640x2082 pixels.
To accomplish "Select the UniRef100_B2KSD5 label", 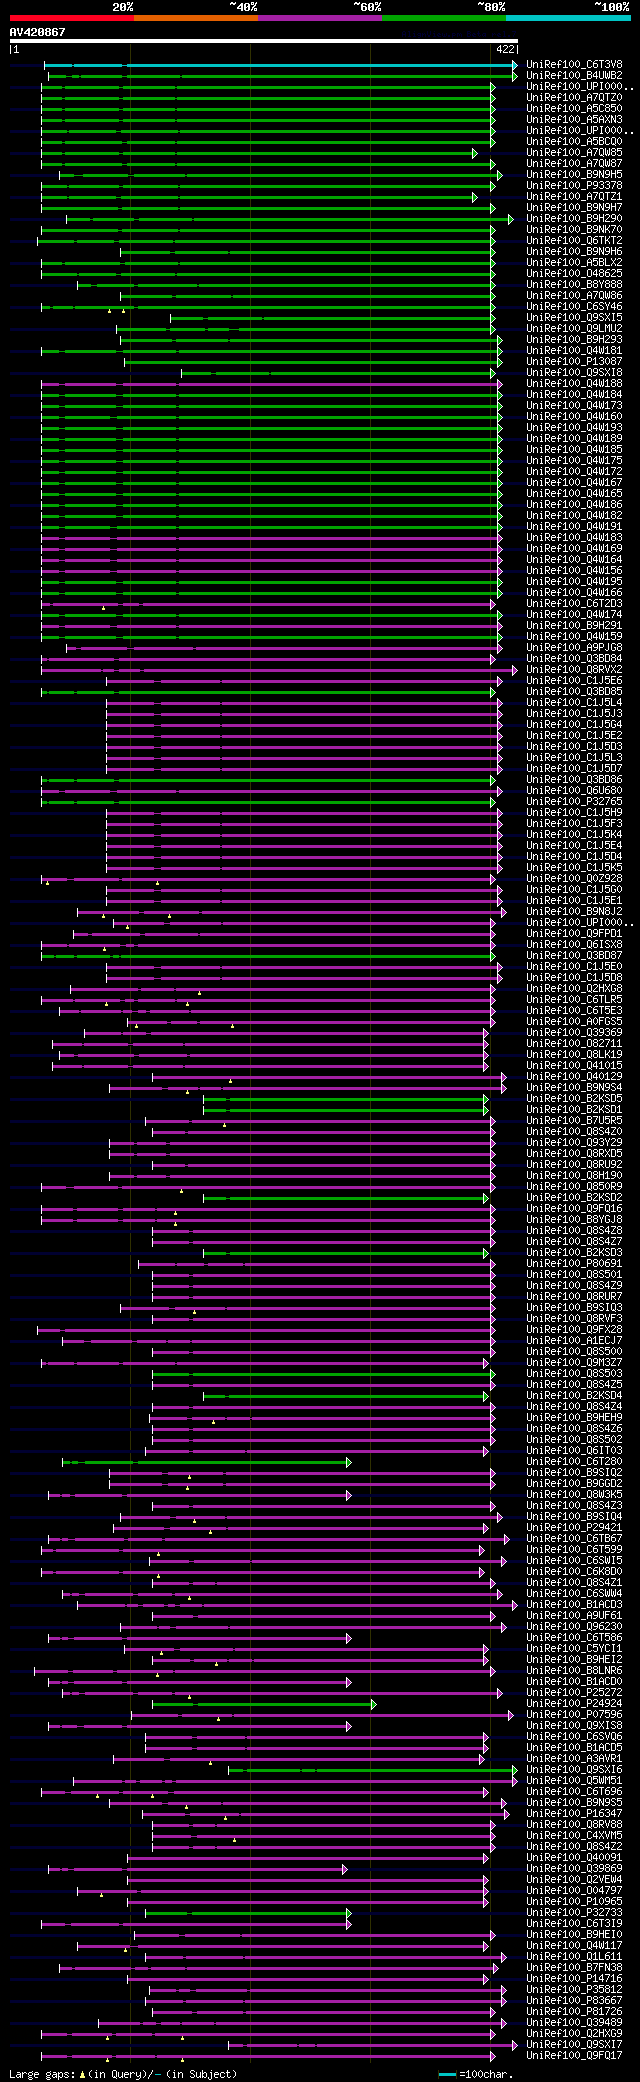I will click(x=574, y=1099).
